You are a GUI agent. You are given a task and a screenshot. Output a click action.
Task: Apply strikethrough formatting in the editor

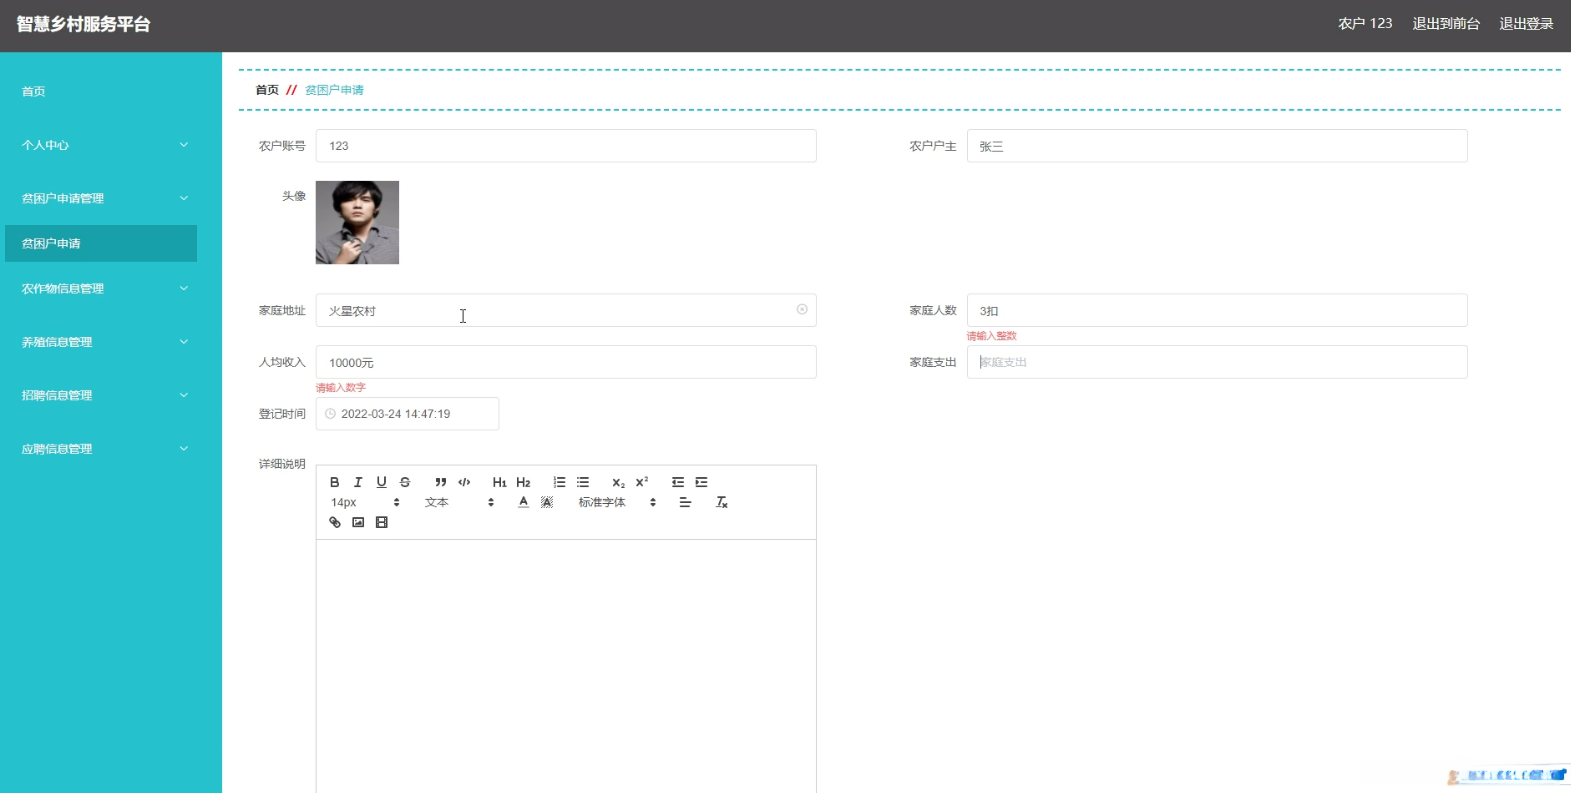pyautogui.click(x=405, y=482)
